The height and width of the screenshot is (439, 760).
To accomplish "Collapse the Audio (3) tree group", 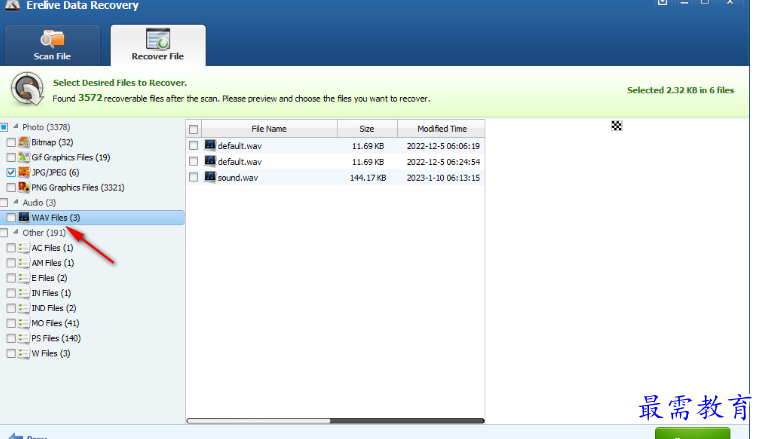I will [16, 202].
